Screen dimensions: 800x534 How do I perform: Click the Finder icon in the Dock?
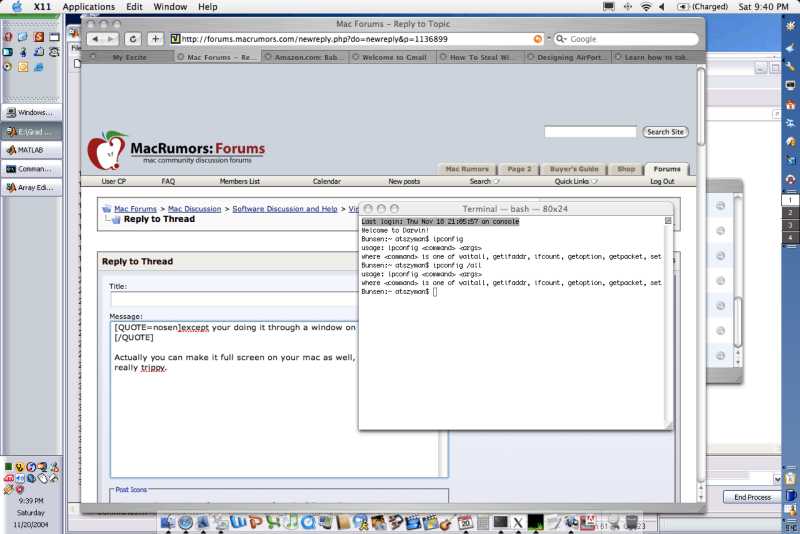168,522
